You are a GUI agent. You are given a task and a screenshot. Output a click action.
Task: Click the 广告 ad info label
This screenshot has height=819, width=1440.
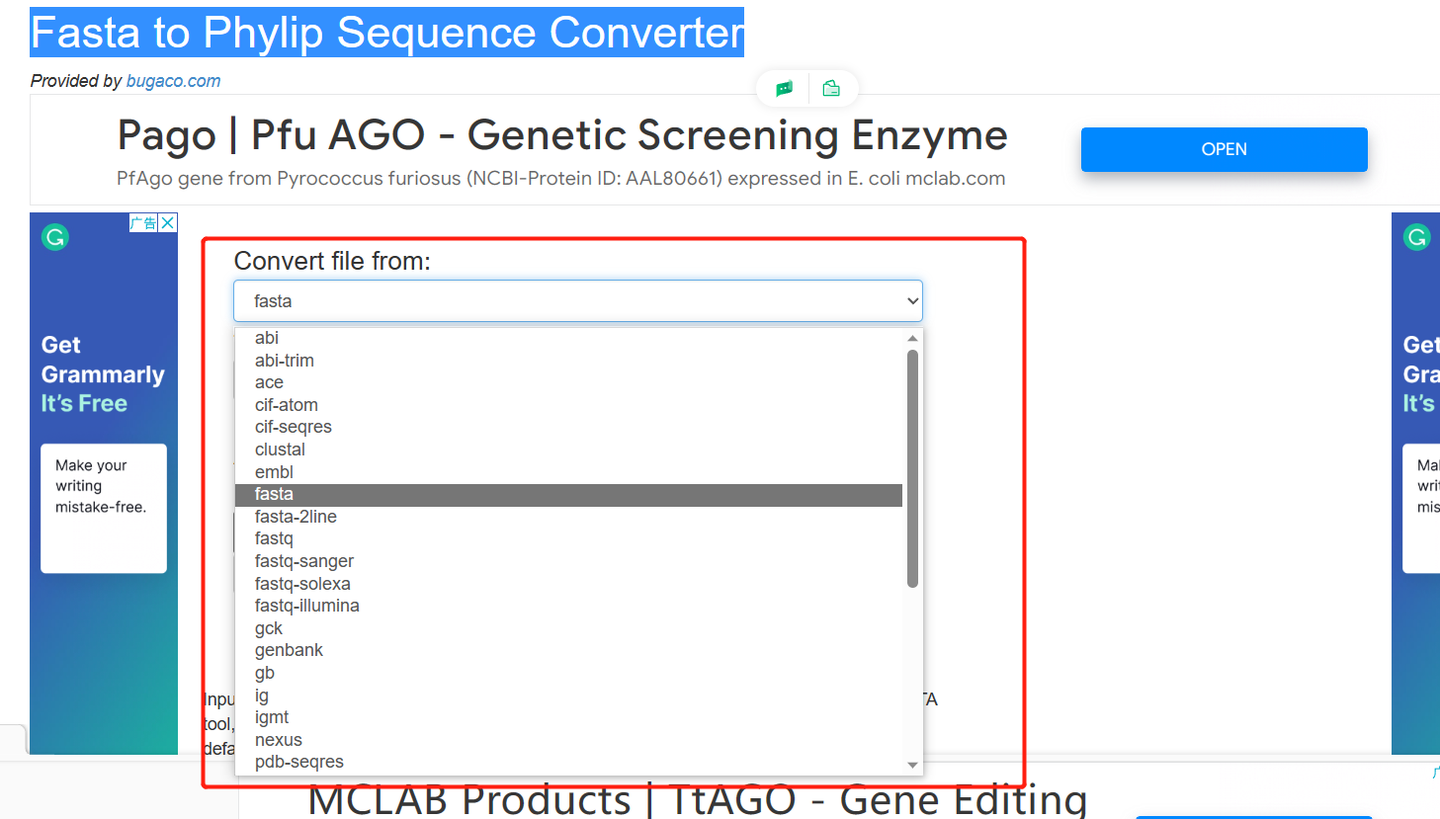(144, 223)
